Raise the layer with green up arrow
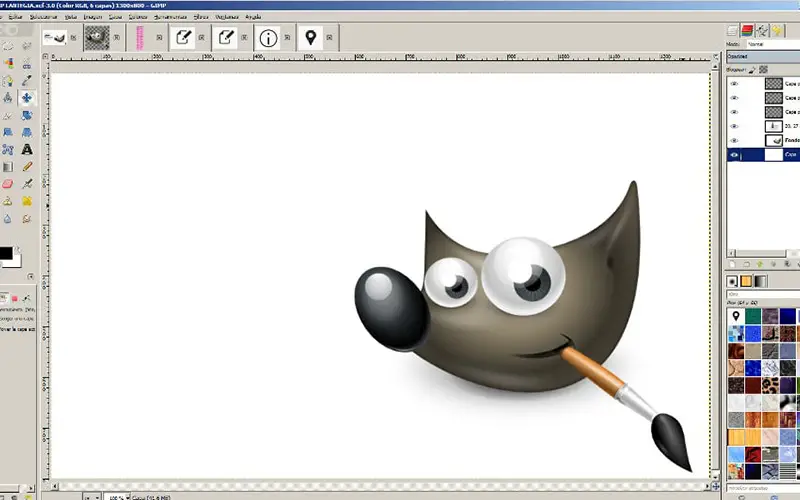Screen dimensions: 800x500 coord(760,264)
